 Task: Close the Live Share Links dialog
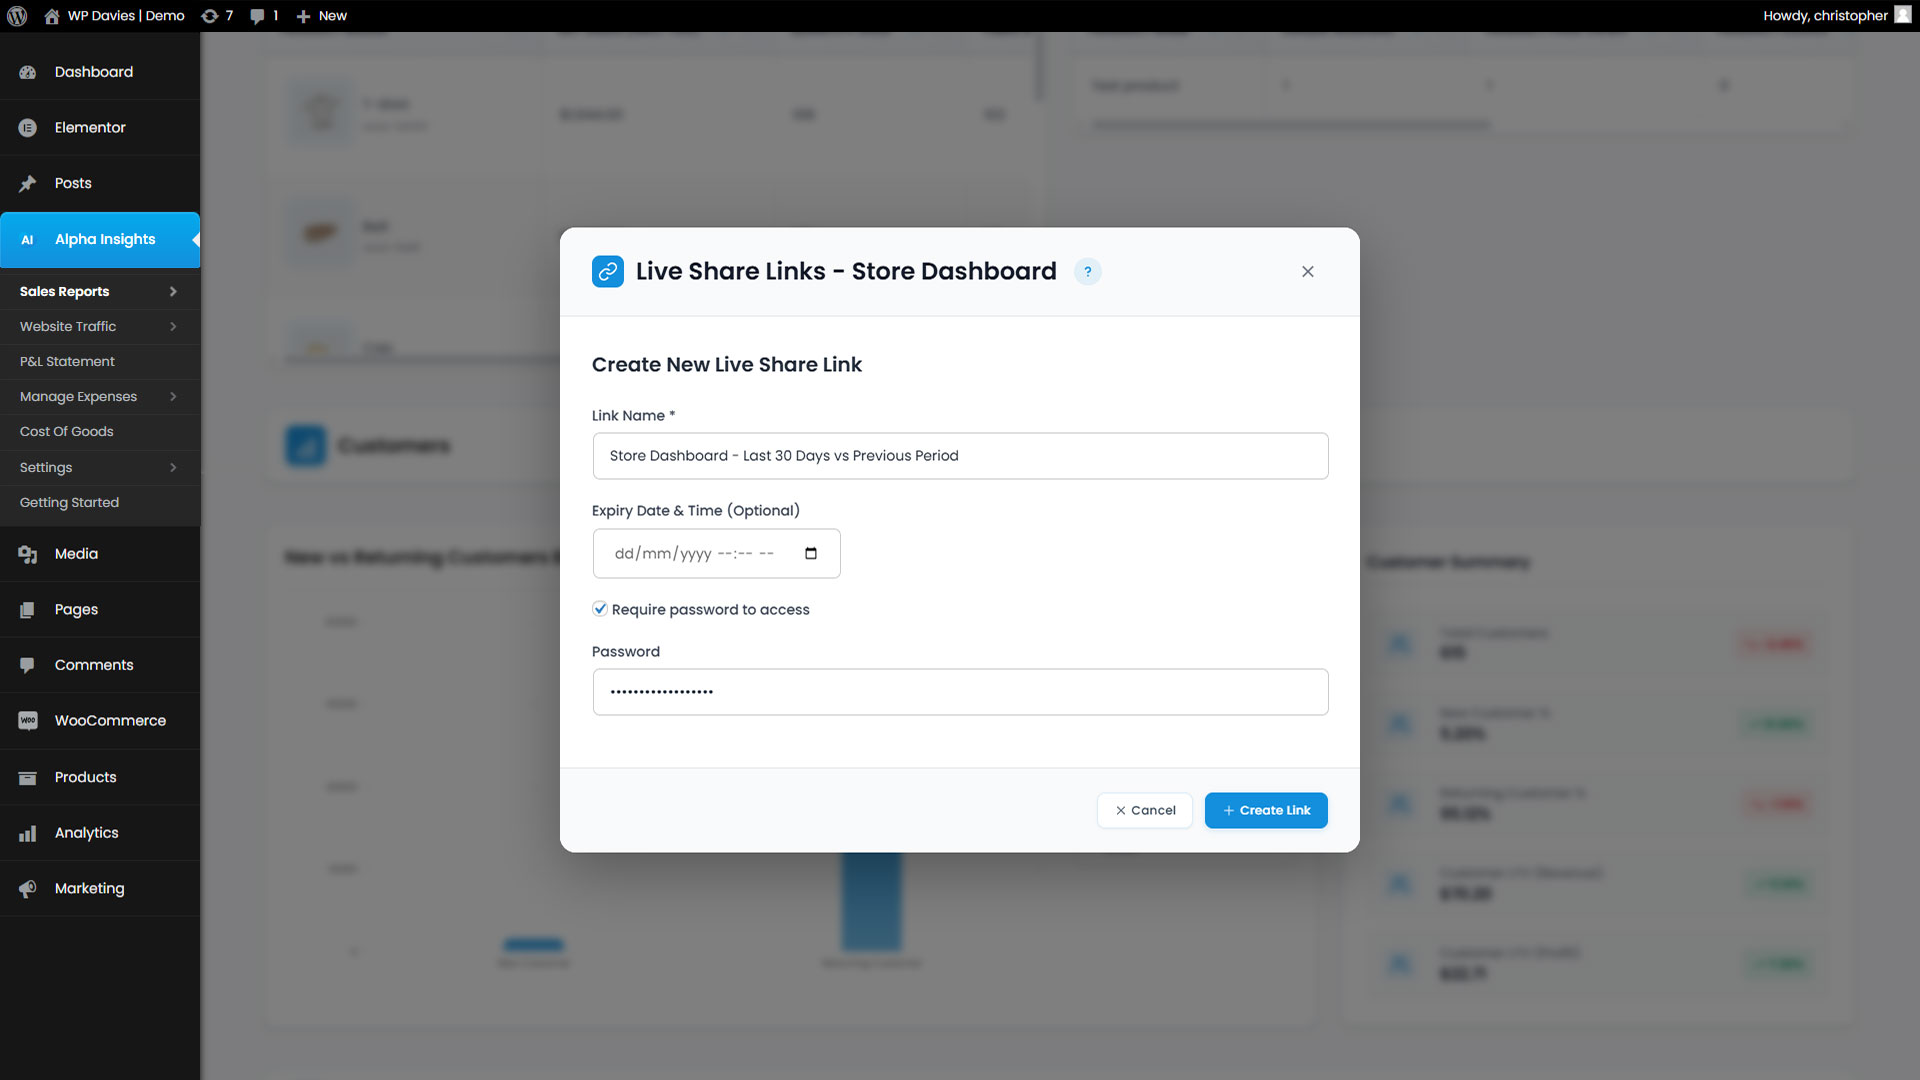pyautogui.click(x=1308, y=272)
